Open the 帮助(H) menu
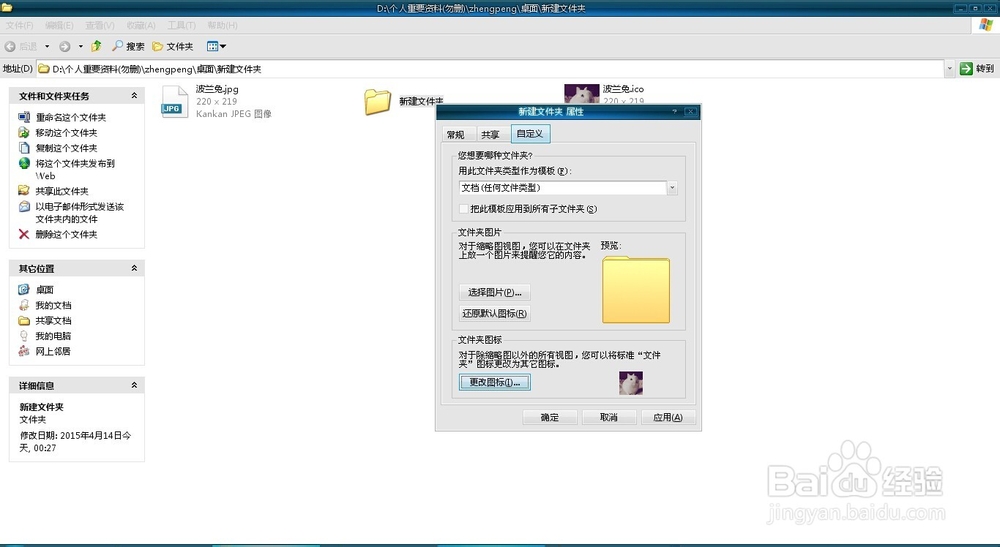Image resolution: width=1000 pixels, height=547 pixels. pos(222,26)
